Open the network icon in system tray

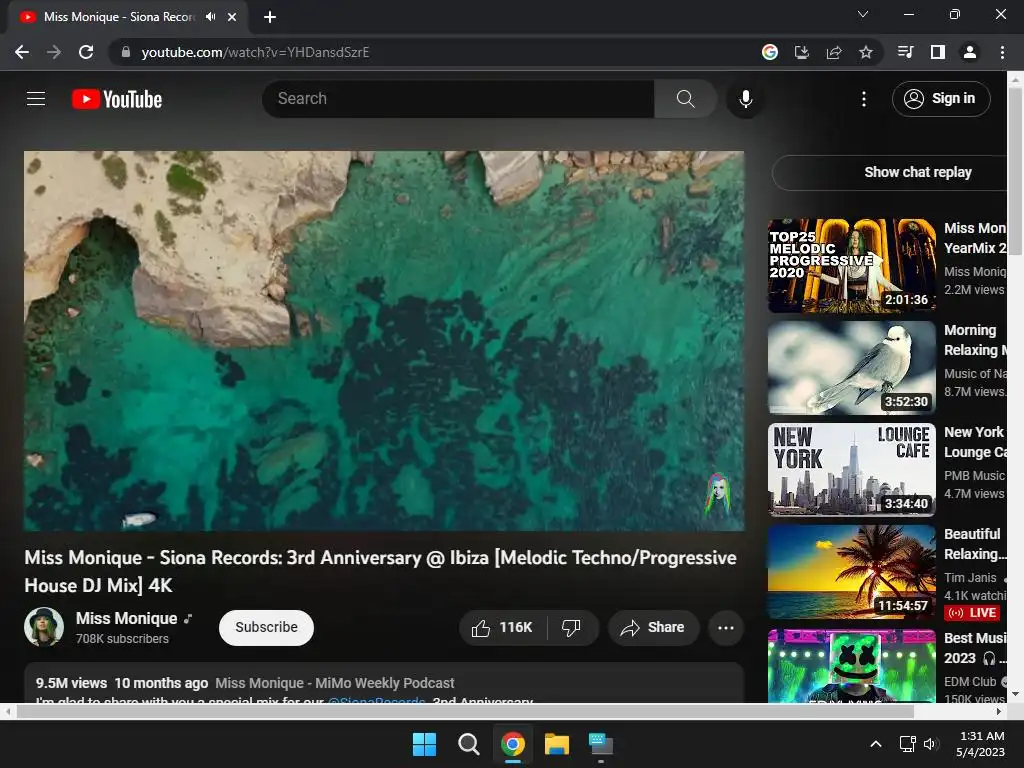pos(907,744)
